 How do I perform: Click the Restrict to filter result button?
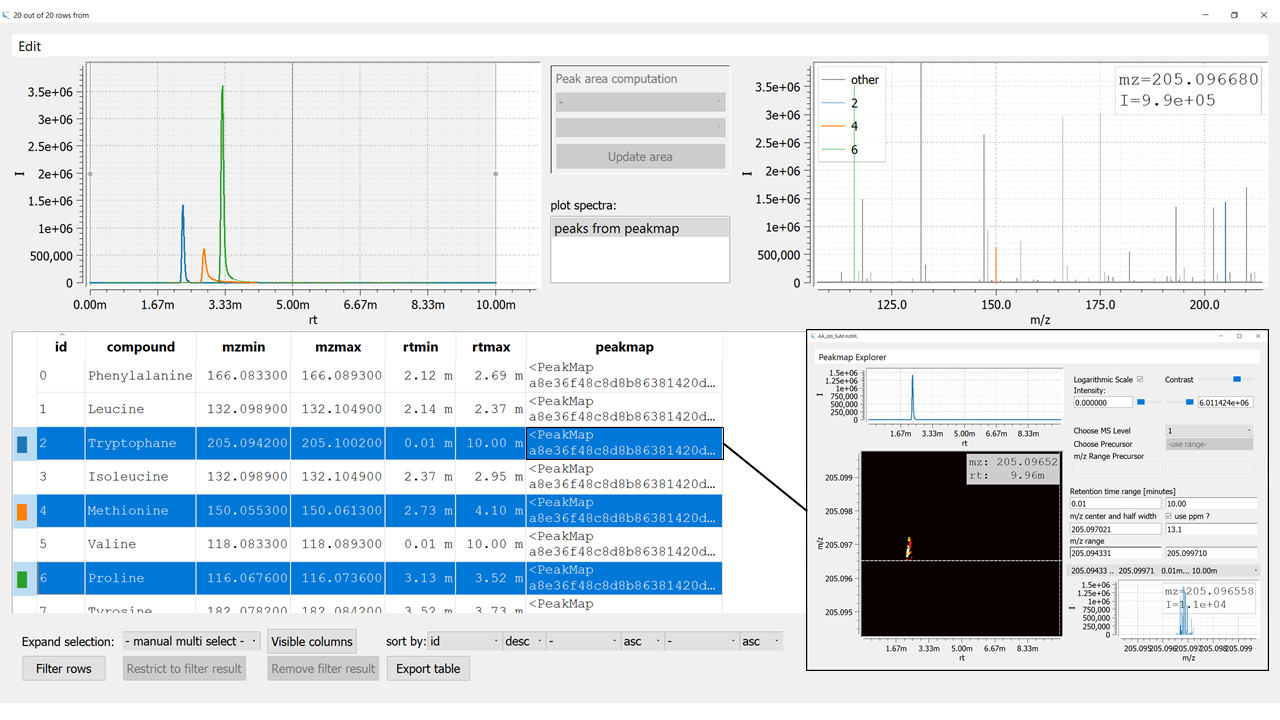tap(184, 669)
